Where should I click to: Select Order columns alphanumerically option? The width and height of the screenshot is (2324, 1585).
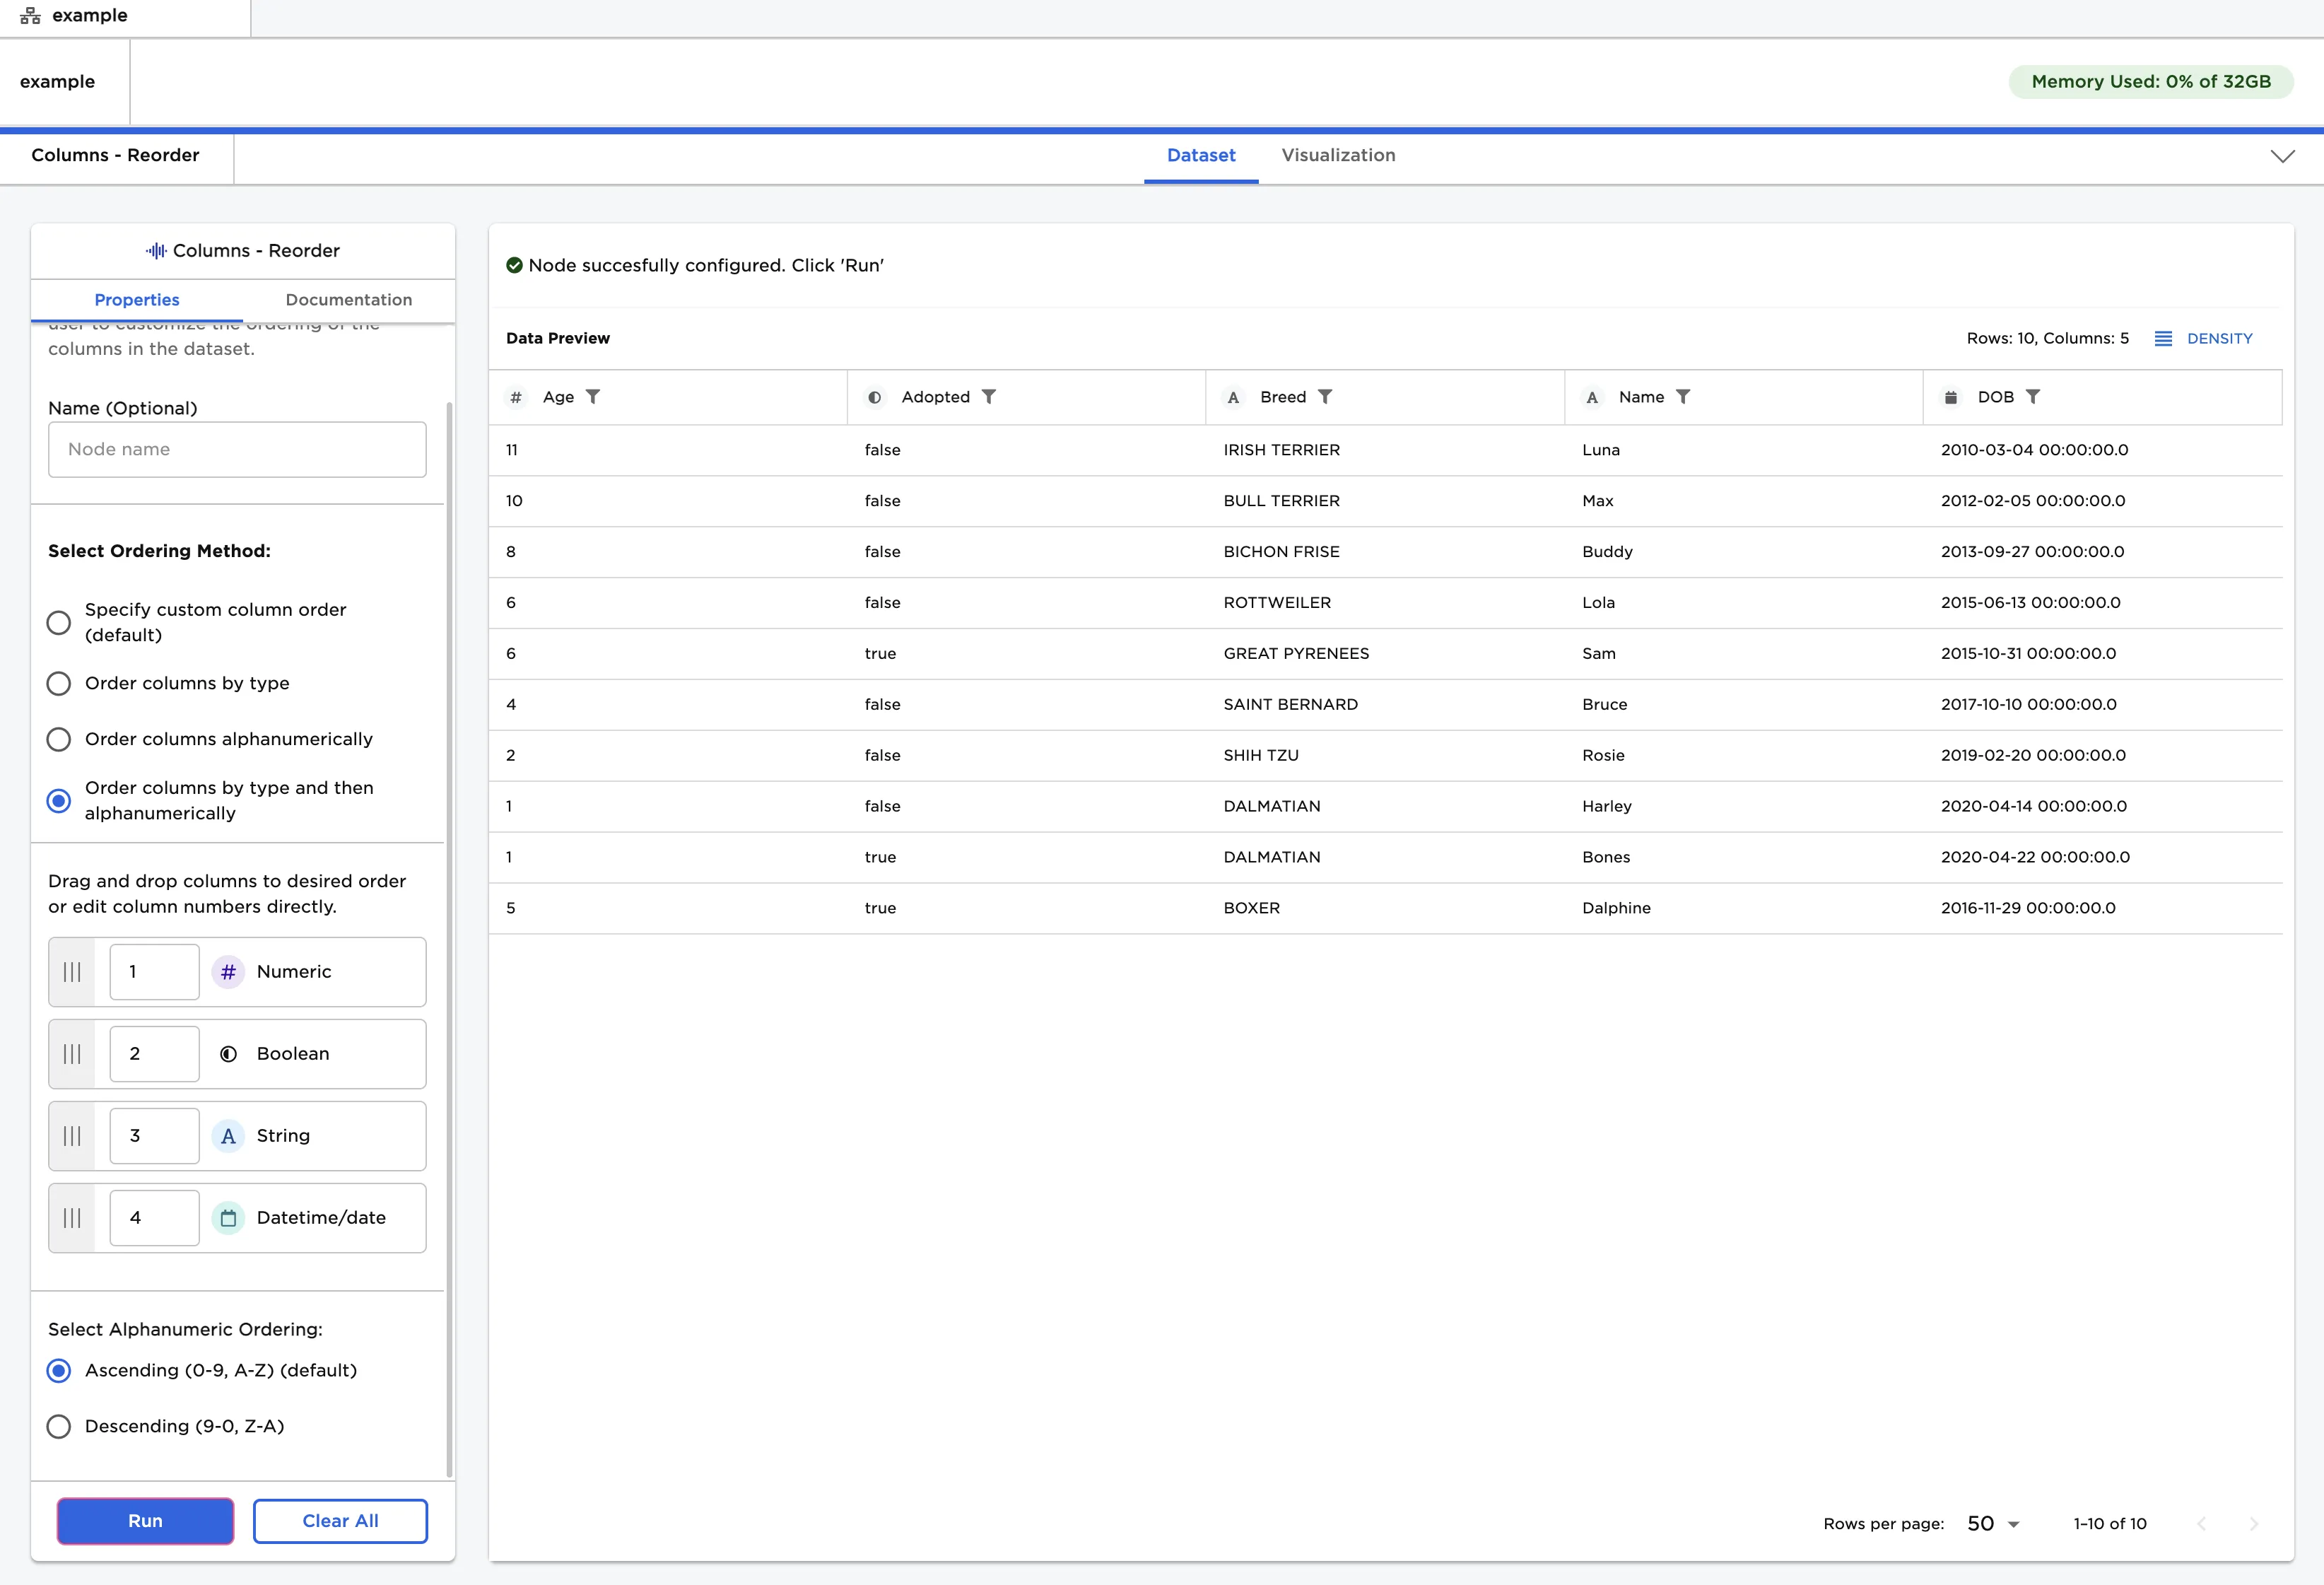tap(59, 740)
